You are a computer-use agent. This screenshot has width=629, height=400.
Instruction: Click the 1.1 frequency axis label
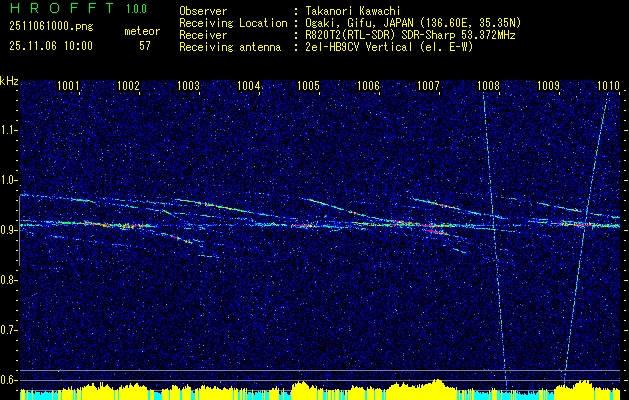tap(7, 130)
